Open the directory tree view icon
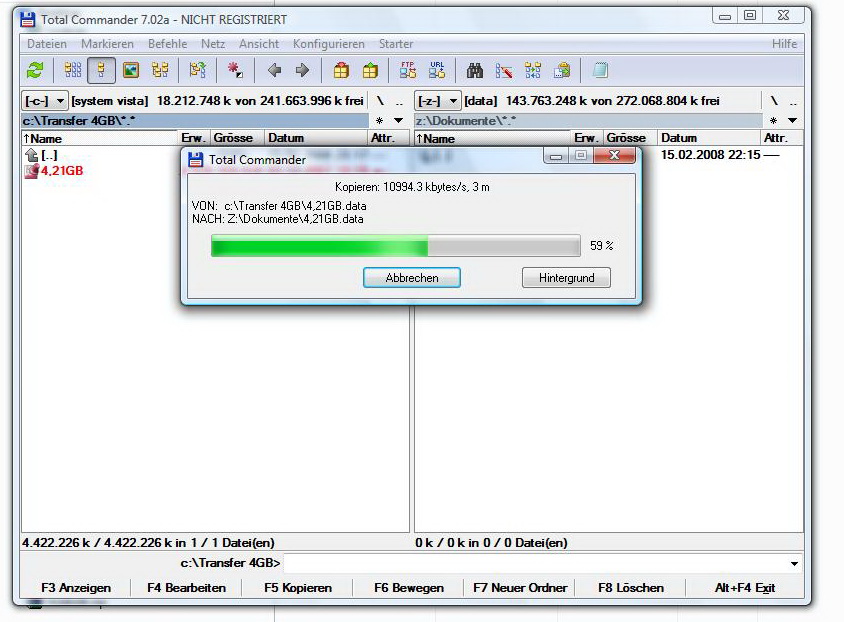Viewport: 844px width, 622px height. click(x=160, y=70)
